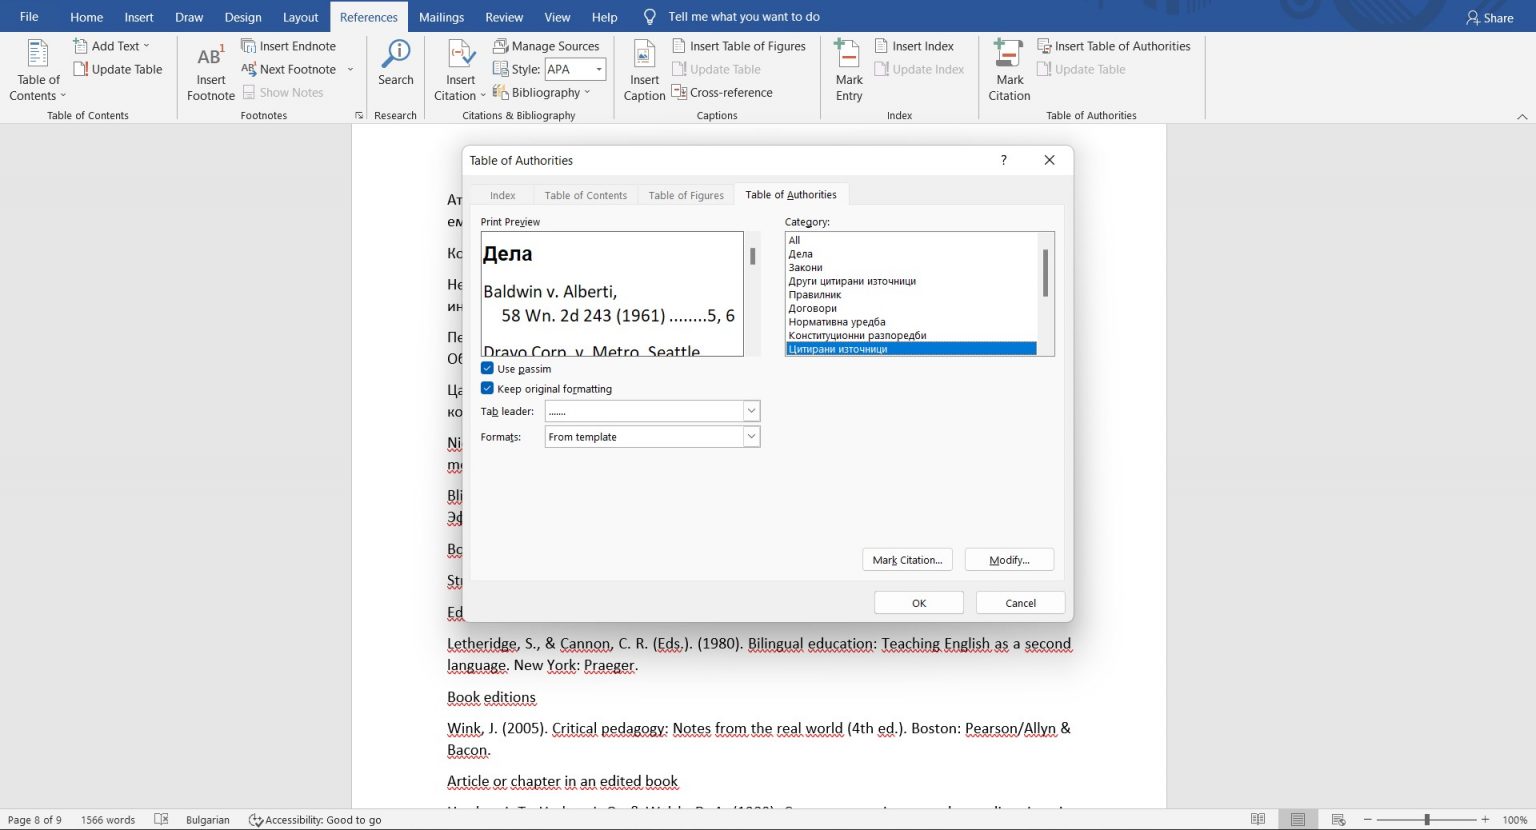Viewport: 1536px width, 830px height.
Task: Confirm the dialog with OK
Action: [x=919, y=603]
